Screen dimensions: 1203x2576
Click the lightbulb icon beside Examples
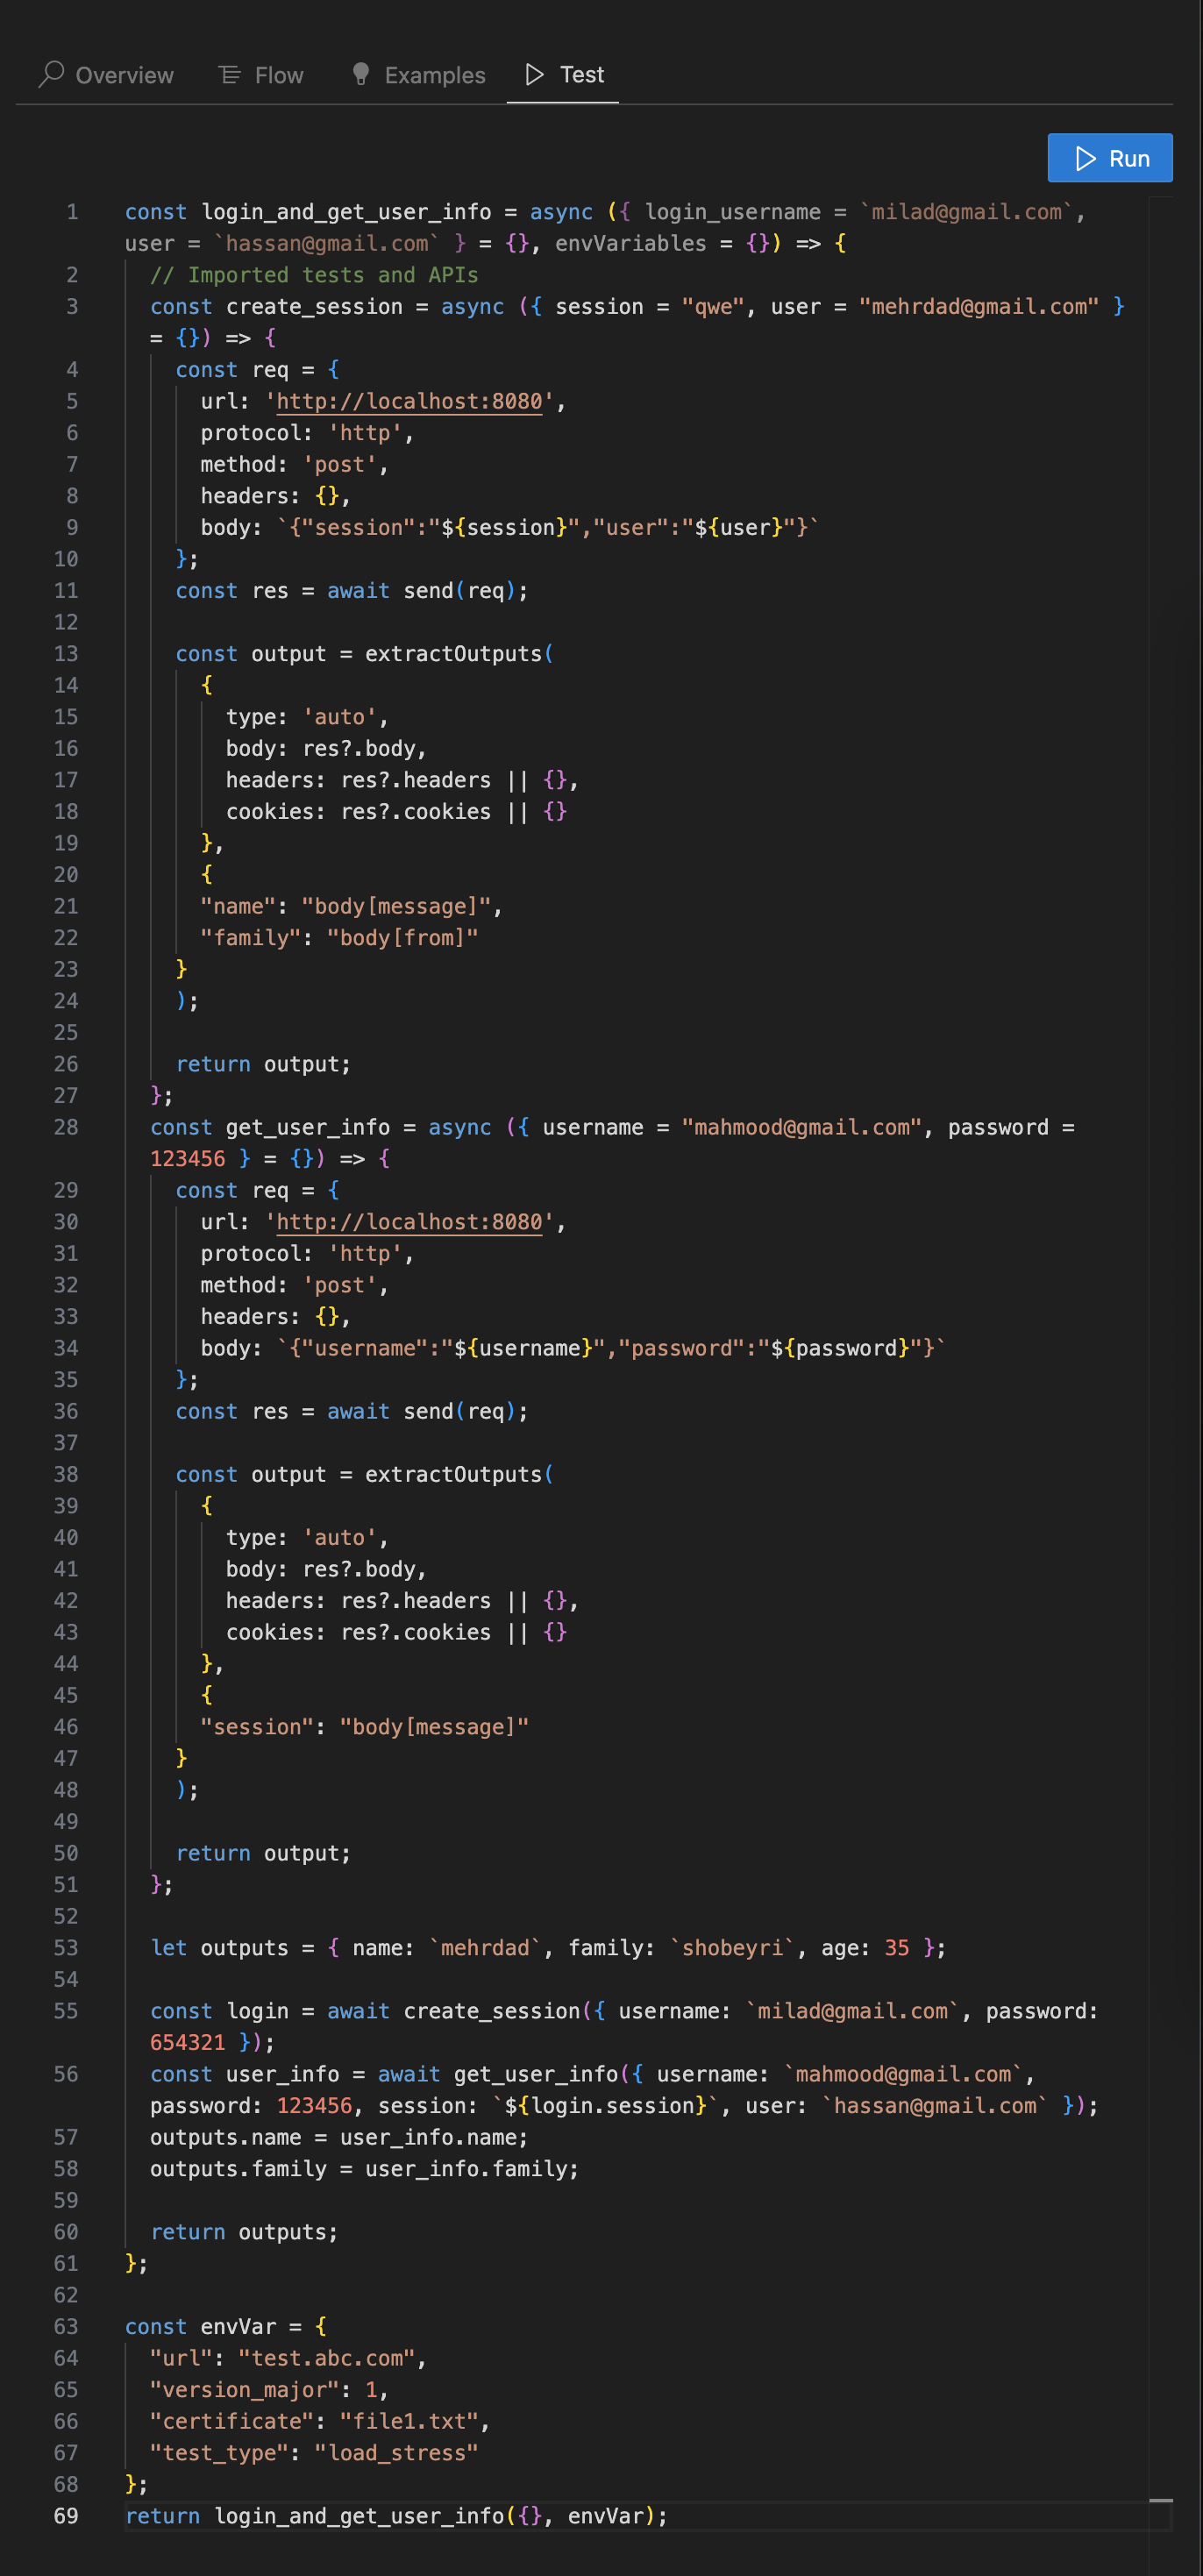pyautogui.click(x=361, y=74)
